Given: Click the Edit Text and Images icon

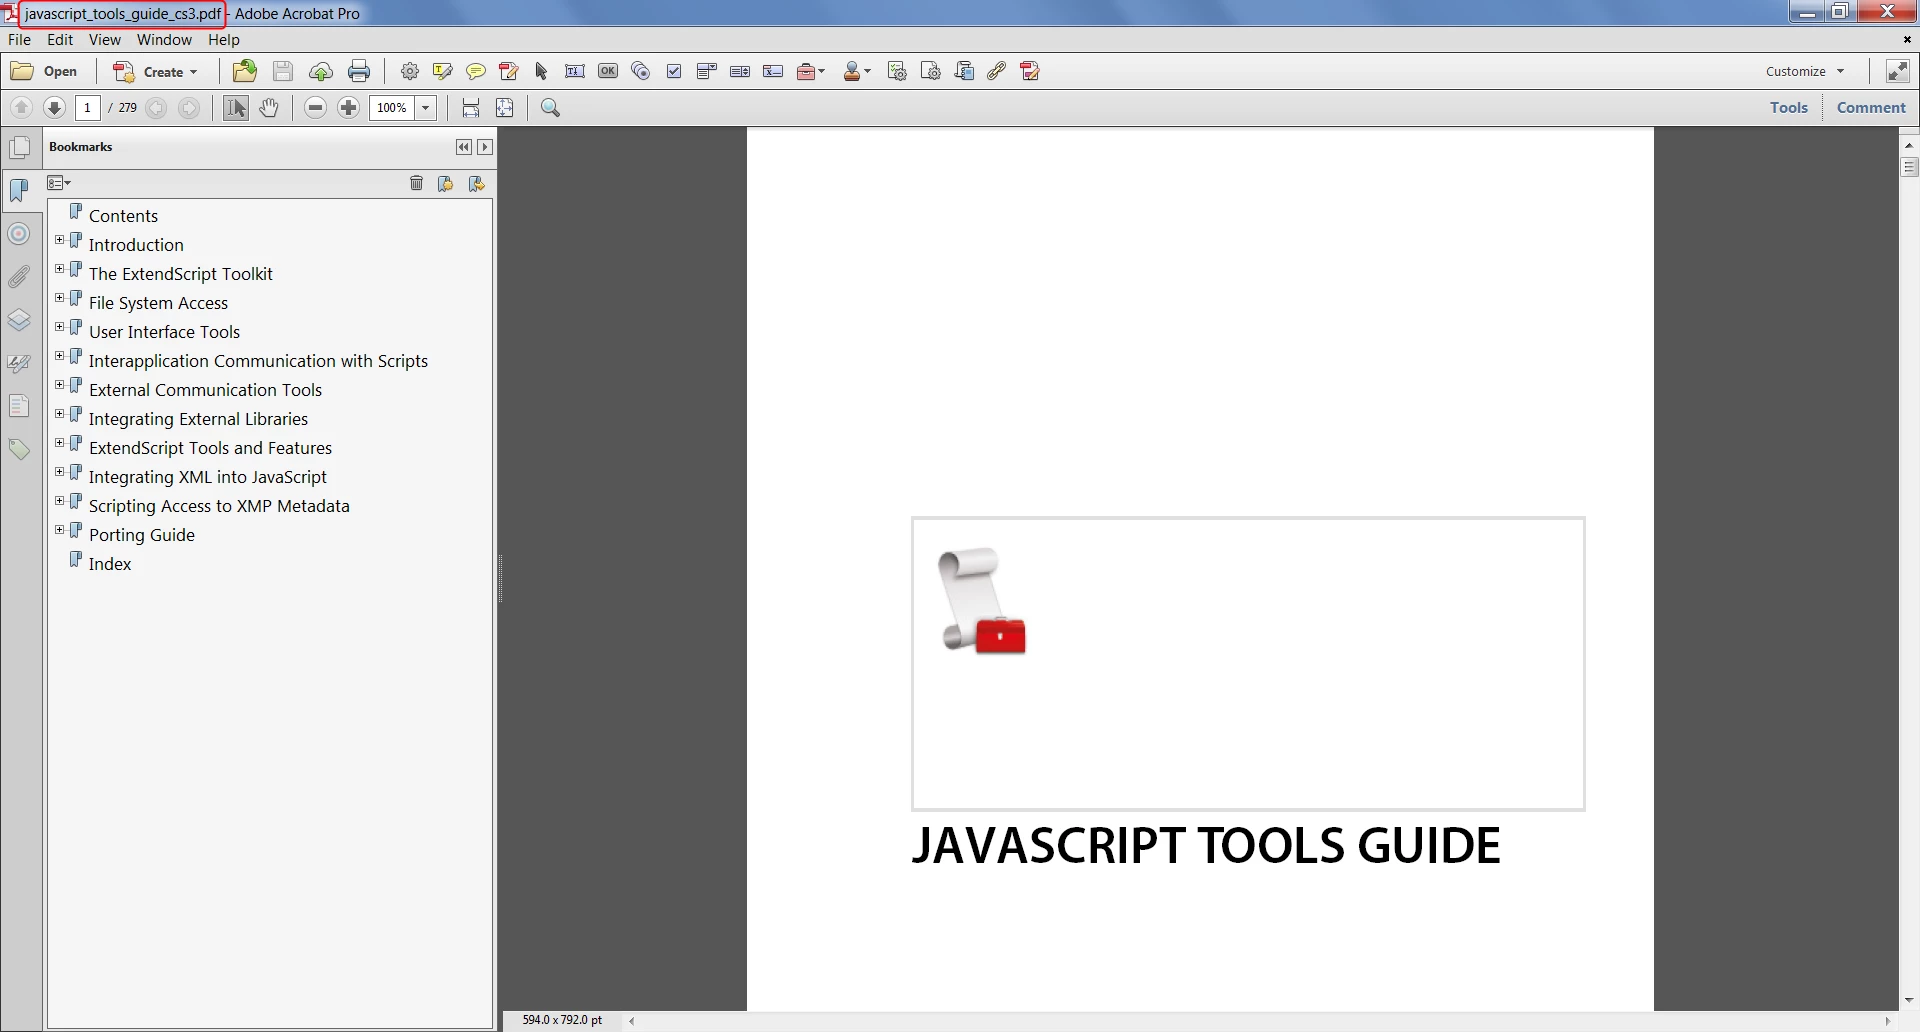Looking at the screenshot, I should point(508,71).
